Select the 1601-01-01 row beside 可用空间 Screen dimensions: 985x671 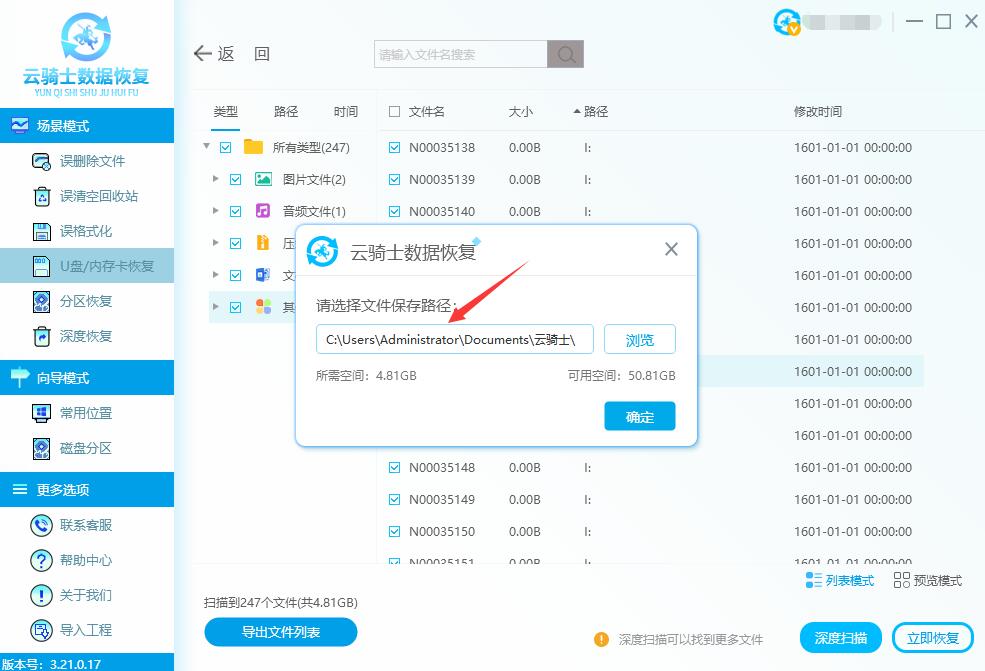(852, 371)
